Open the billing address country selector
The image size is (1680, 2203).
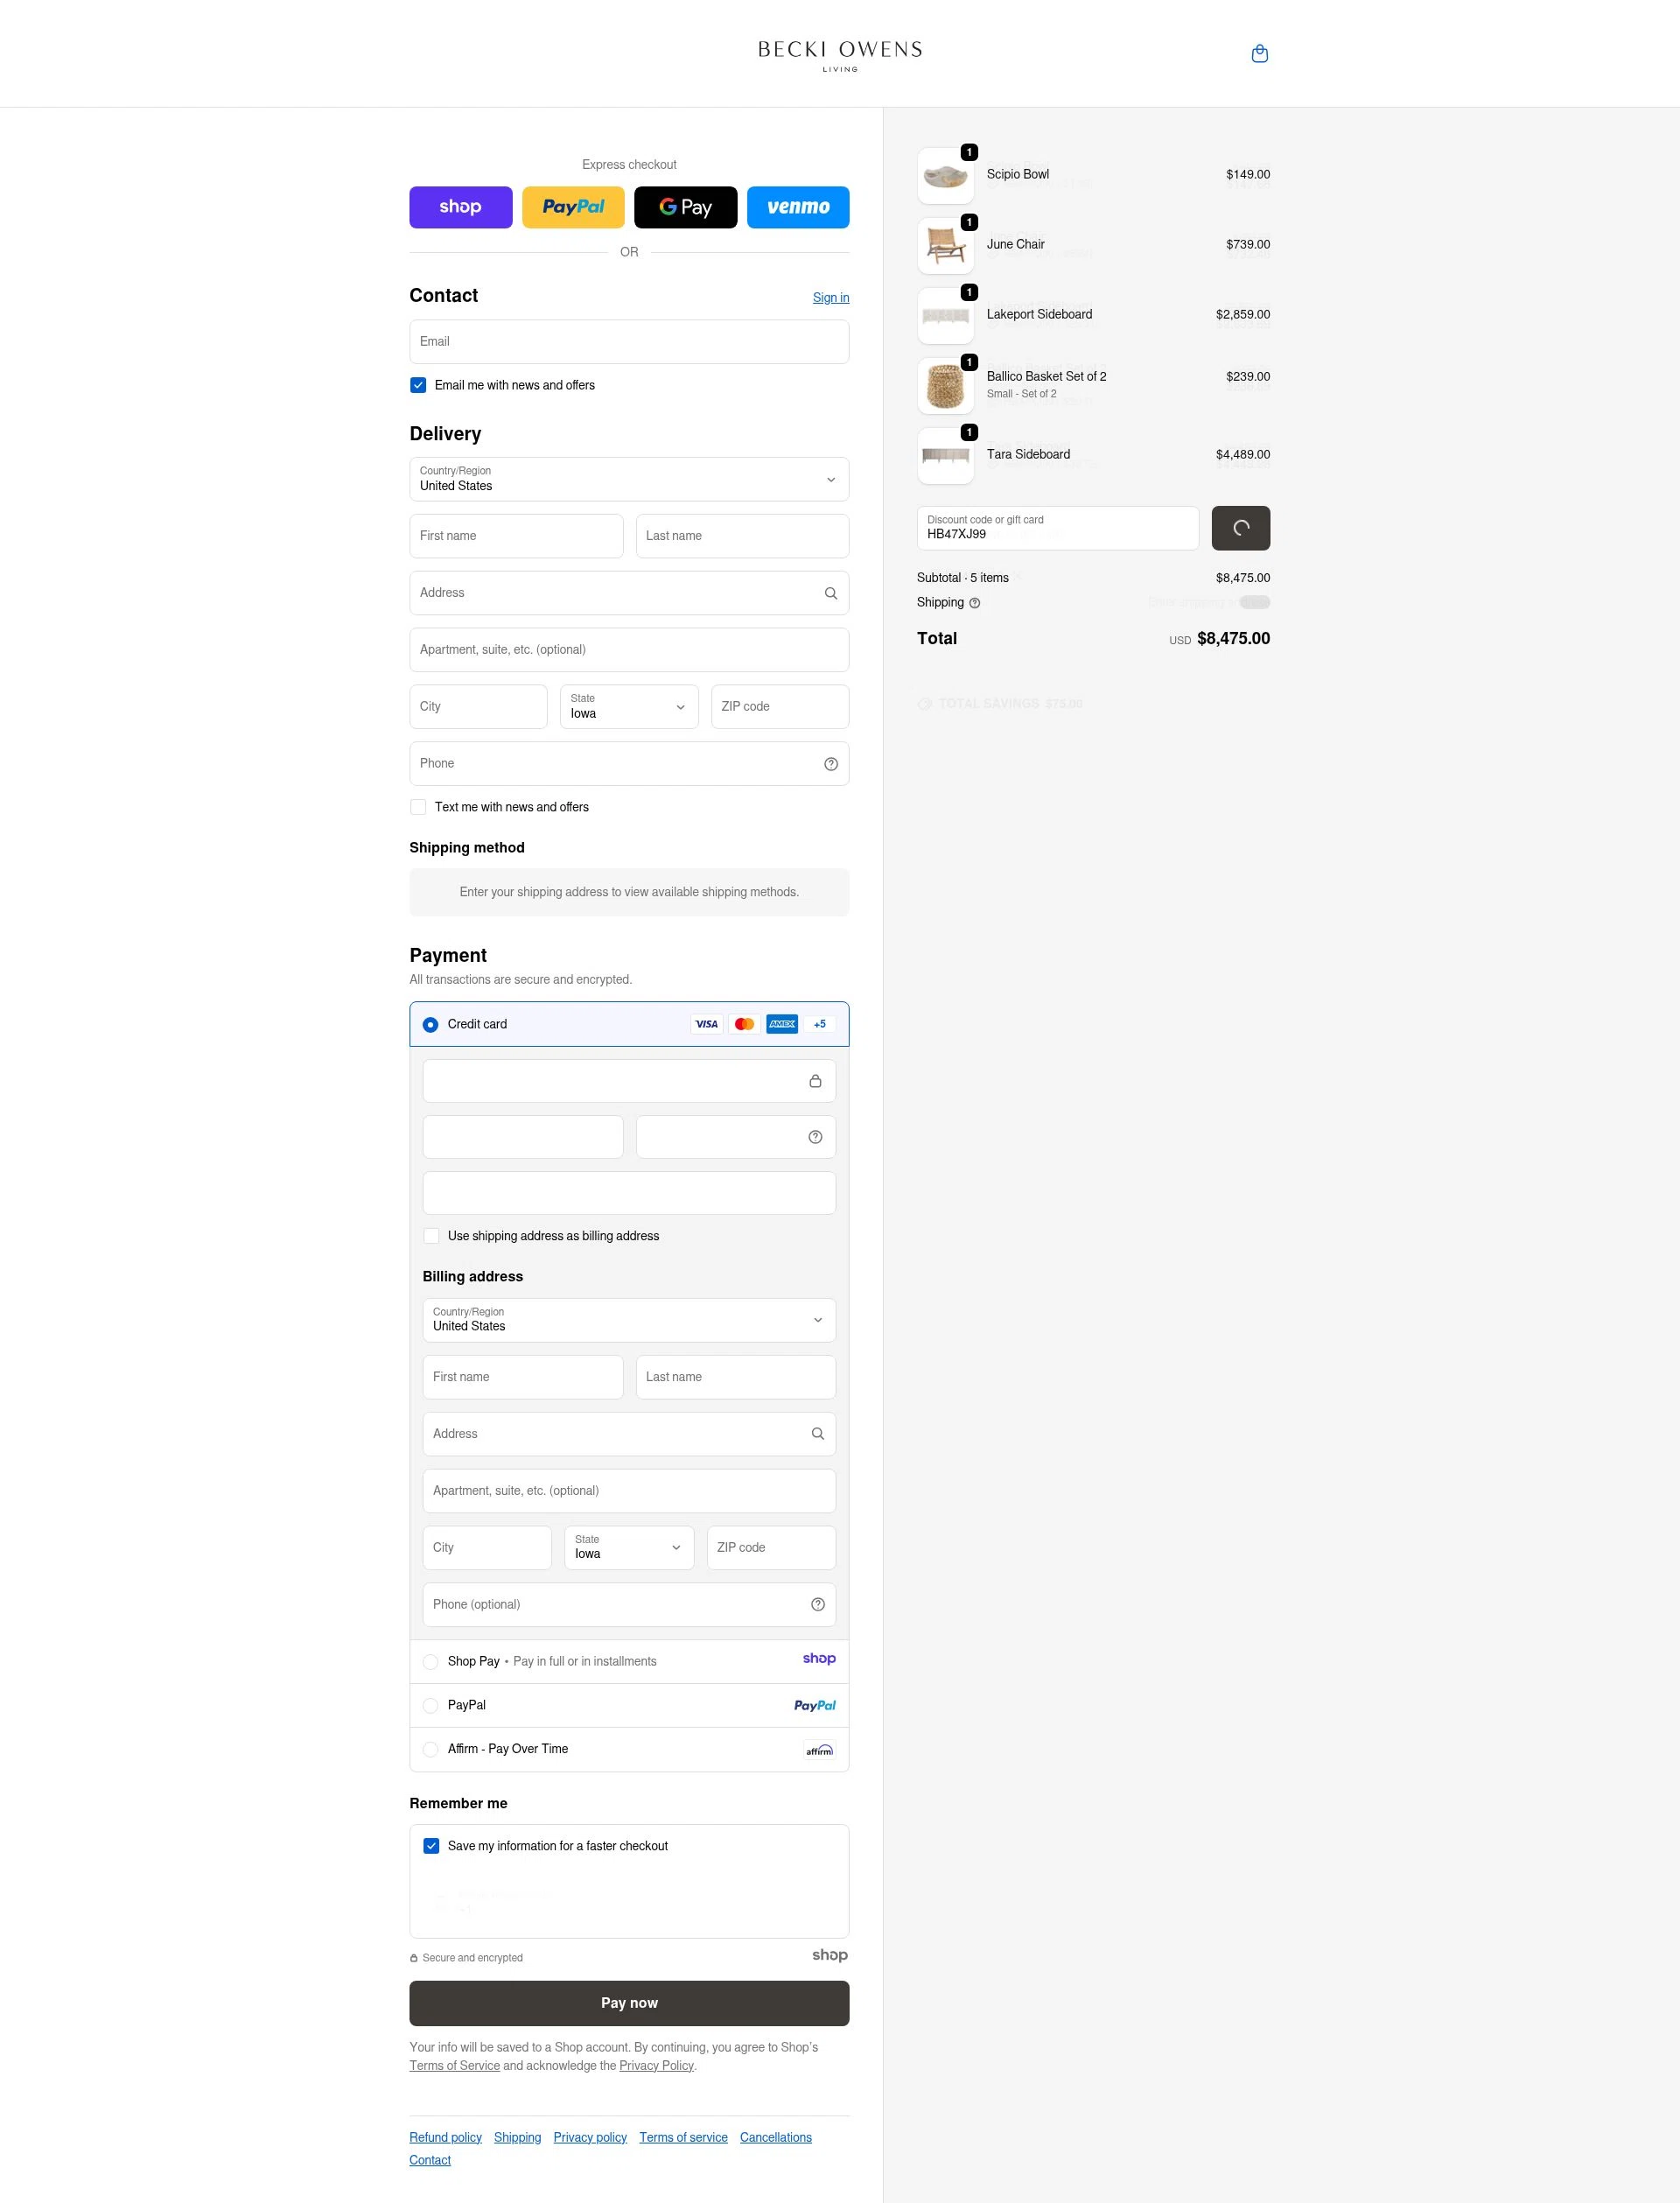tap(628, 1320)
